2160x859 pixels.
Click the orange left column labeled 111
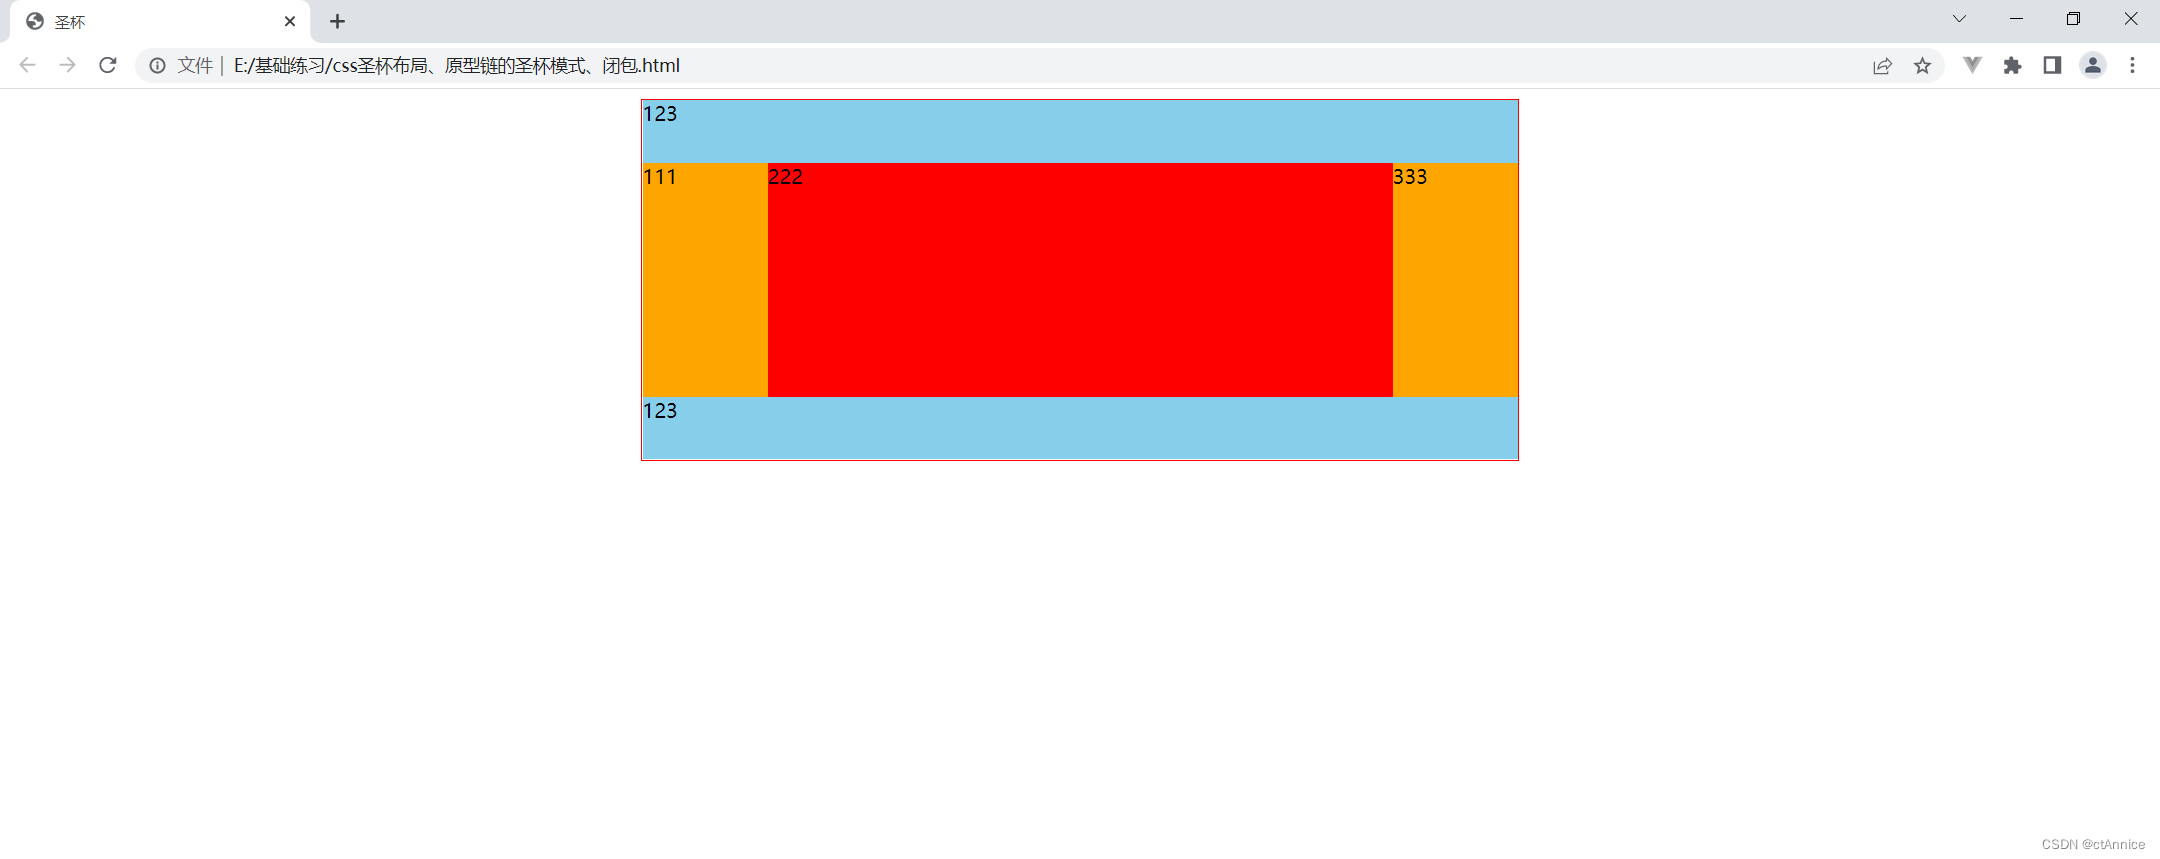(x=705, y=280)
